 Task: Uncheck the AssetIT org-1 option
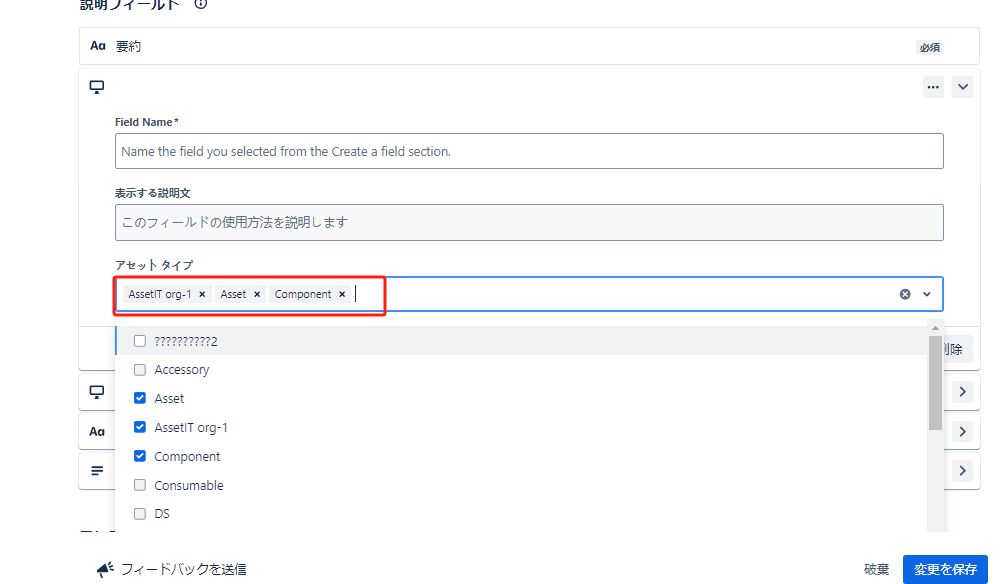point(140,427)
